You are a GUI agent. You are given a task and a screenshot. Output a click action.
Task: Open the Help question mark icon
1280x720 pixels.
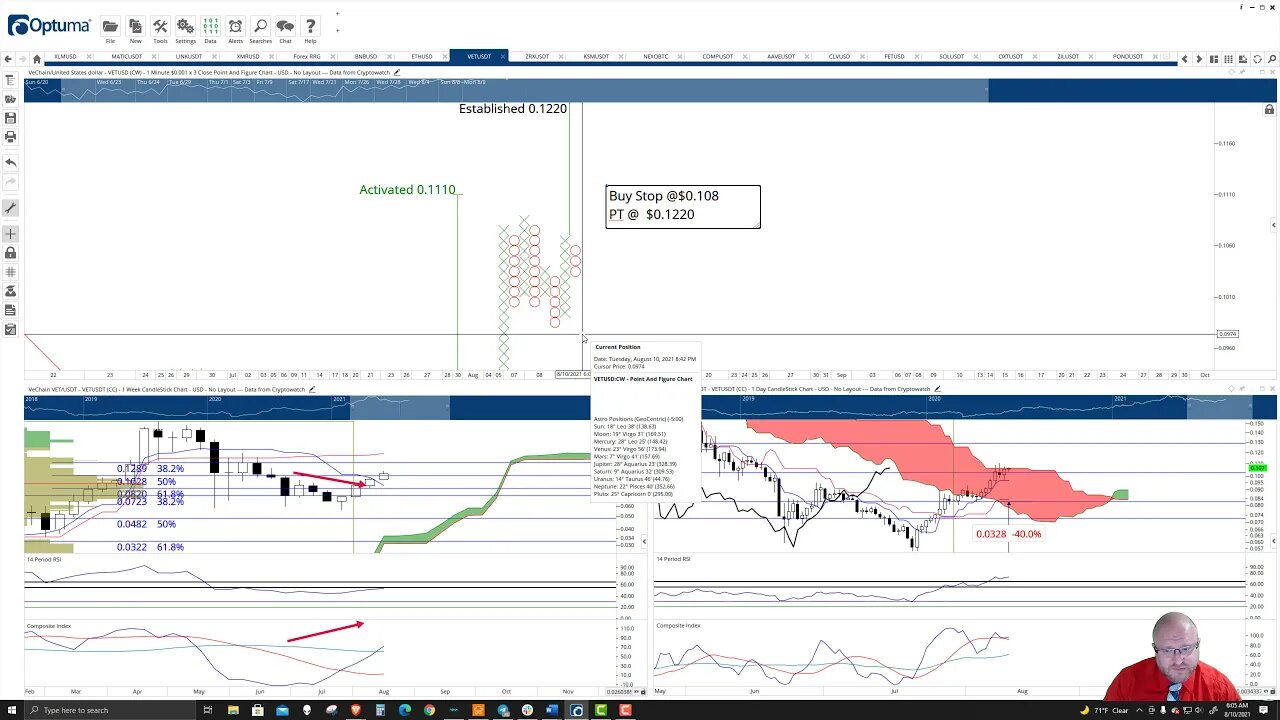pos(310,29)
